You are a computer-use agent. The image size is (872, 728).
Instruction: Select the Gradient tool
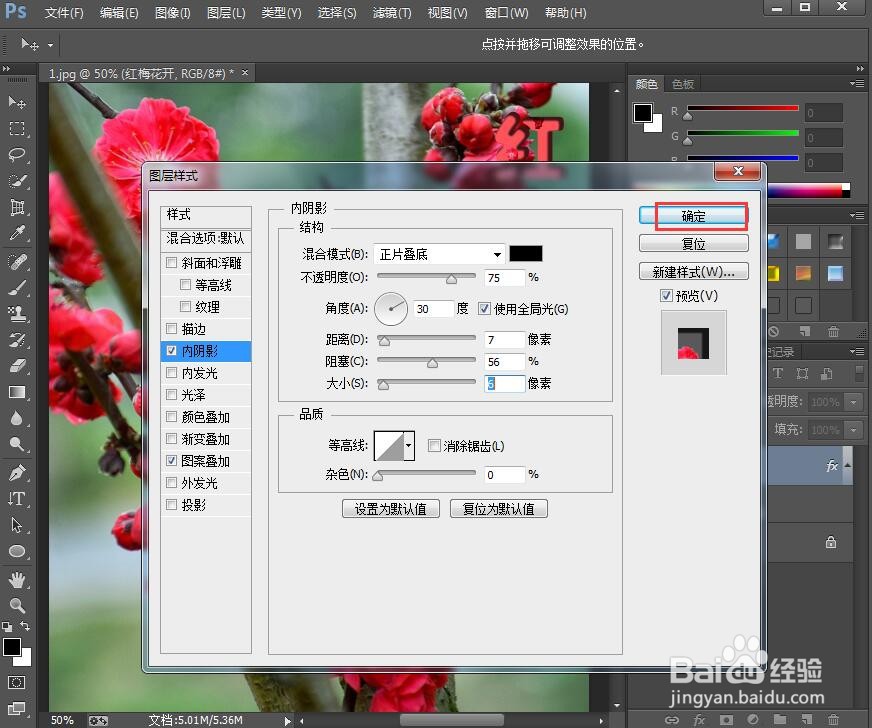tap(17, 392)
